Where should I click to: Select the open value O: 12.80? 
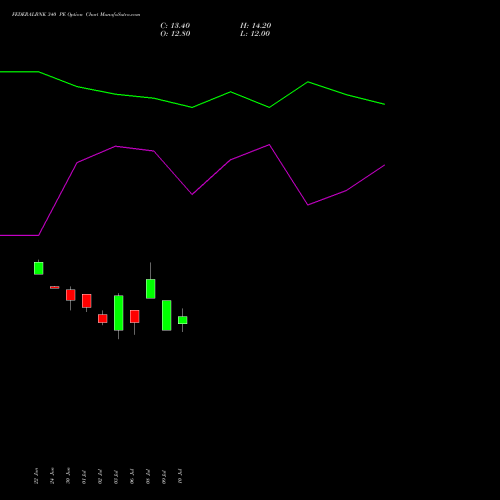coord(175,34)
